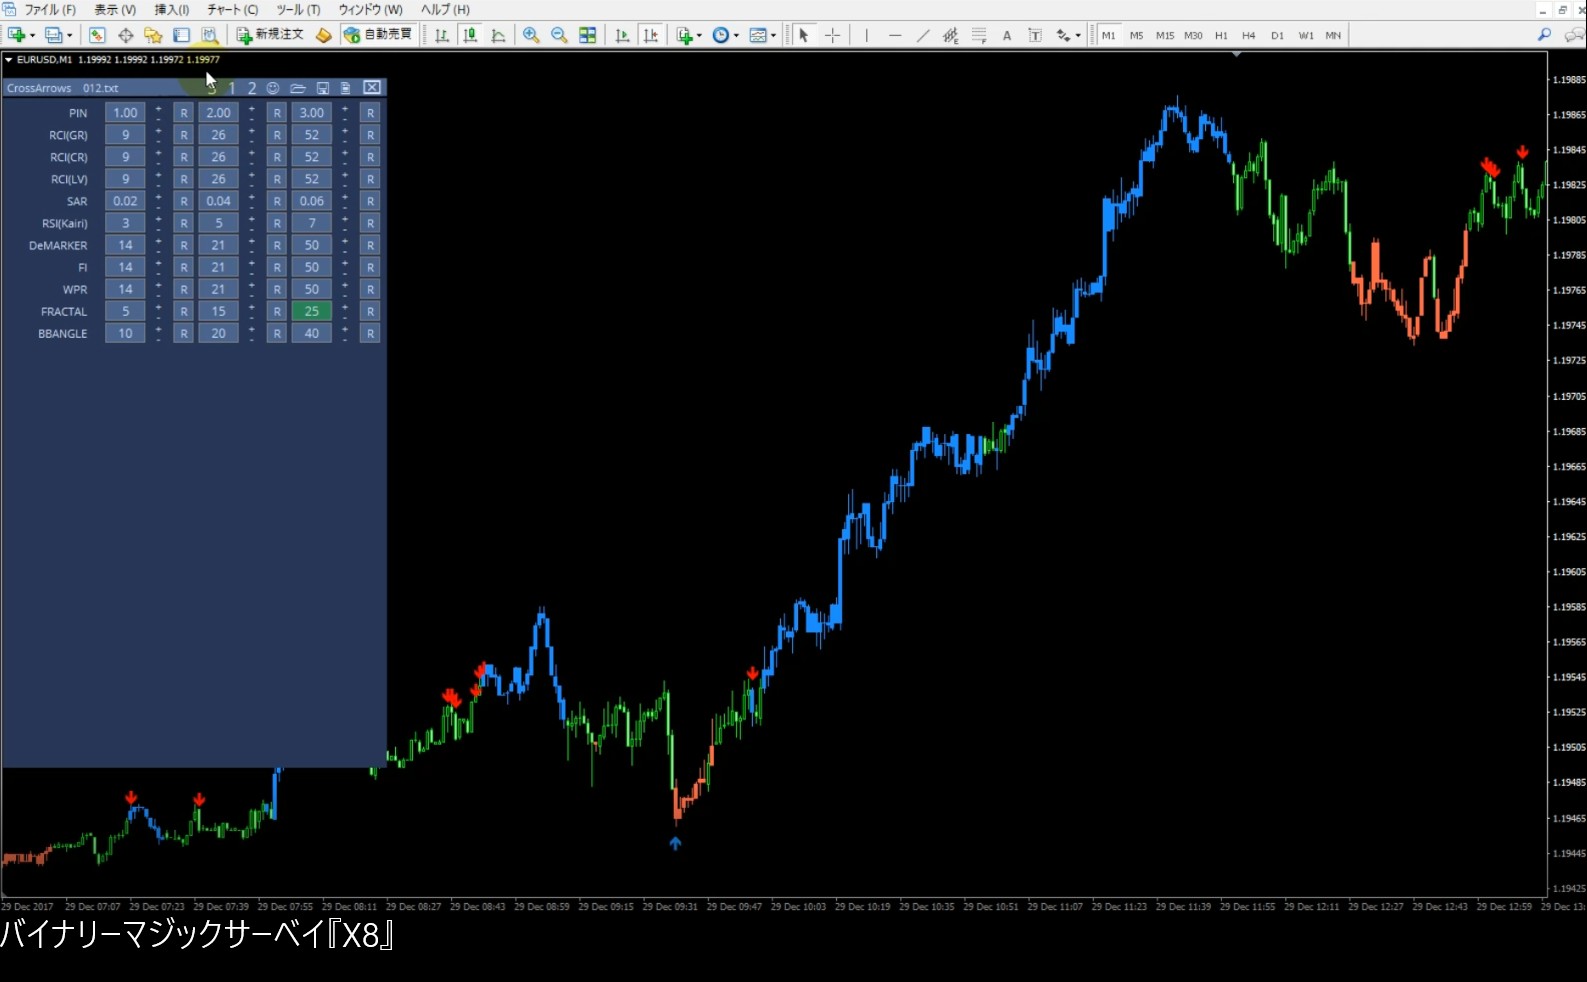
Task: Select the H1 timeframe
Action: (x=1221, y=35)
